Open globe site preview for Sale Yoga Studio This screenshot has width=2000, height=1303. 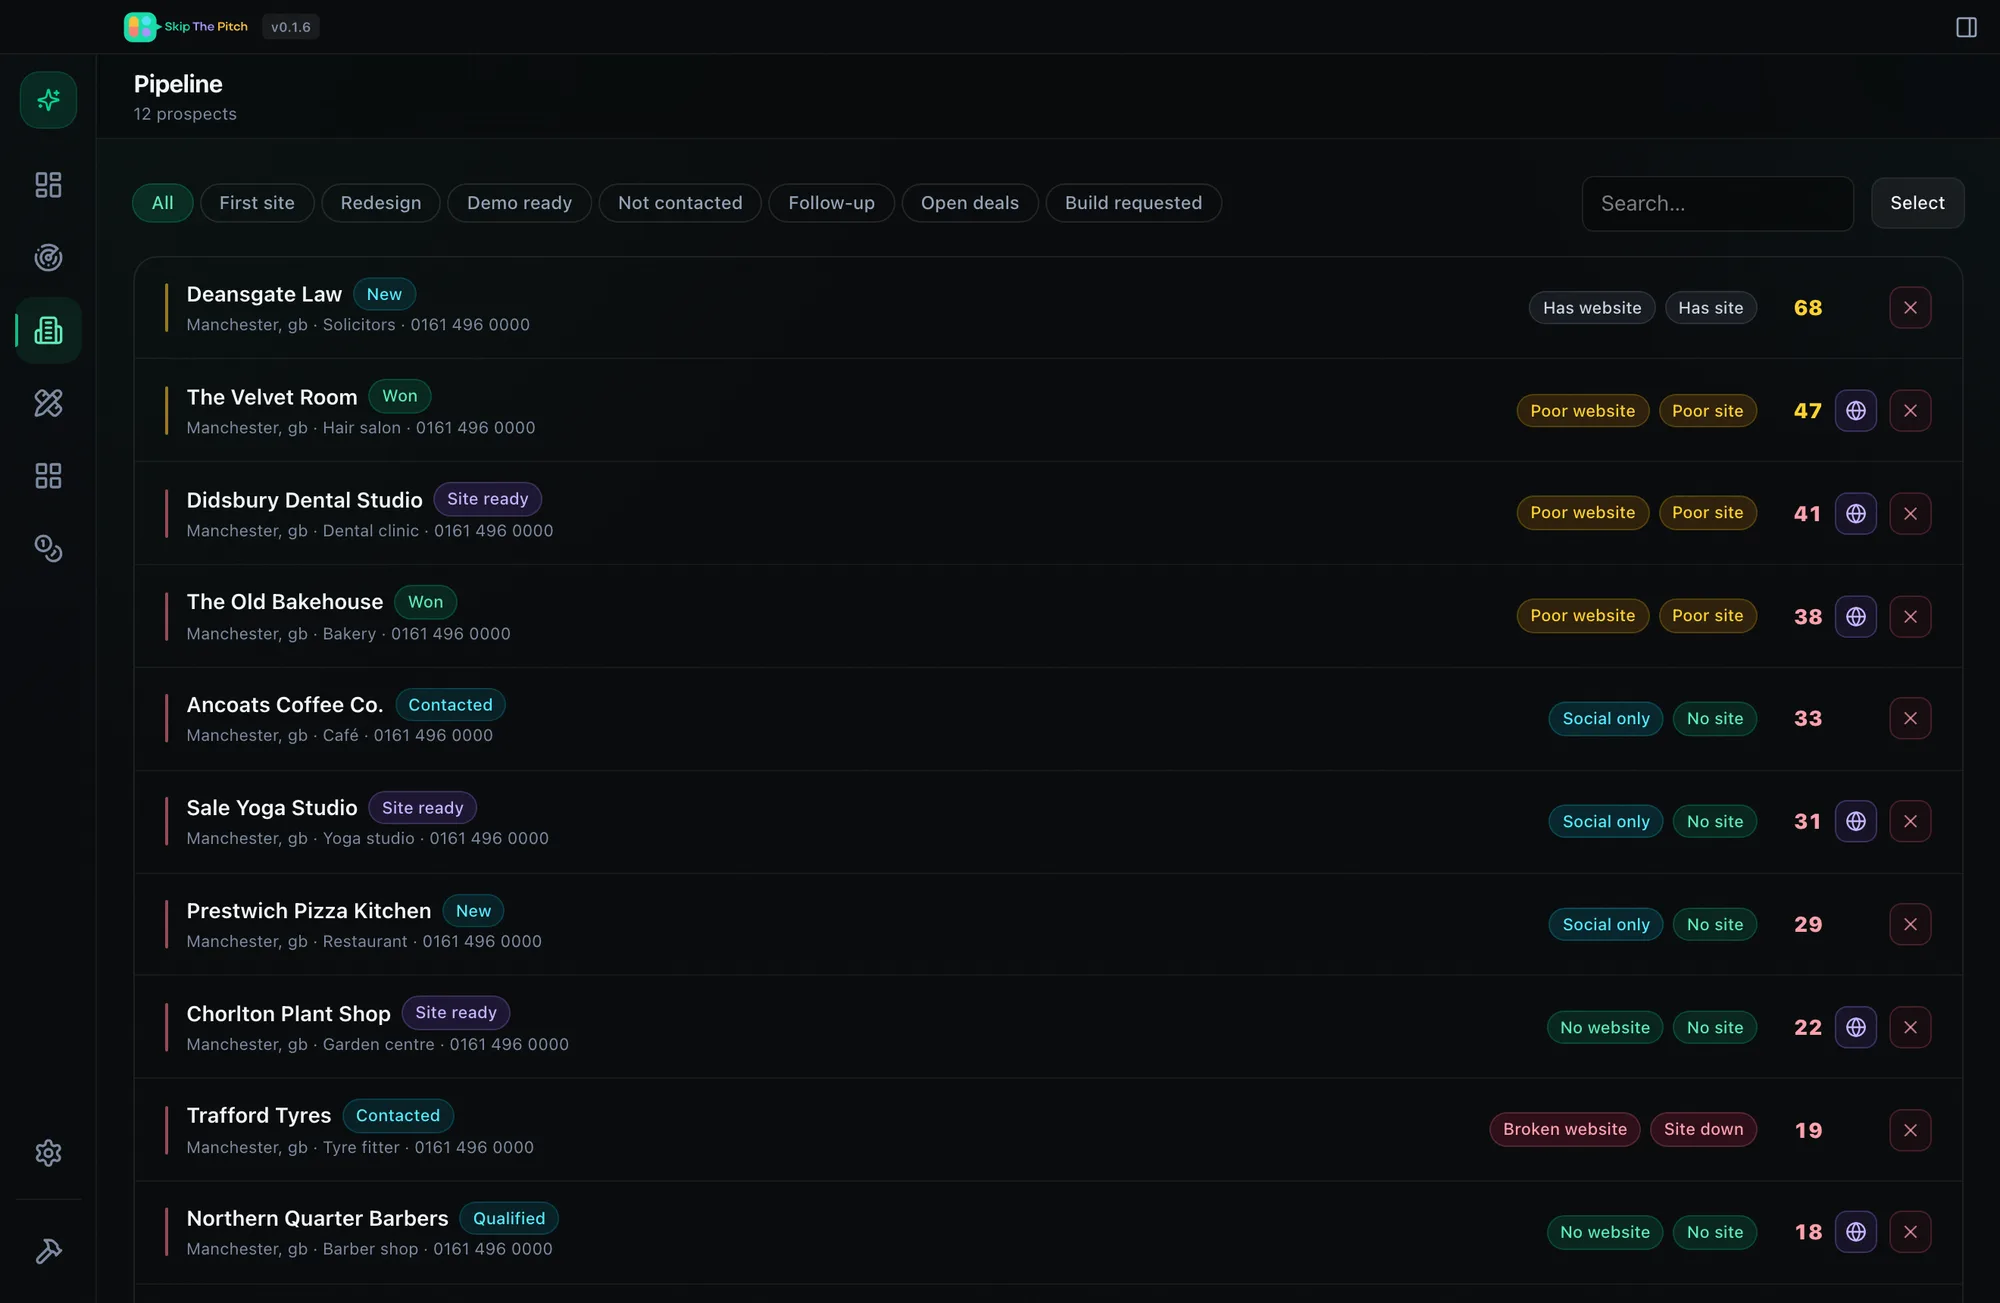(x=1856, y=822)
